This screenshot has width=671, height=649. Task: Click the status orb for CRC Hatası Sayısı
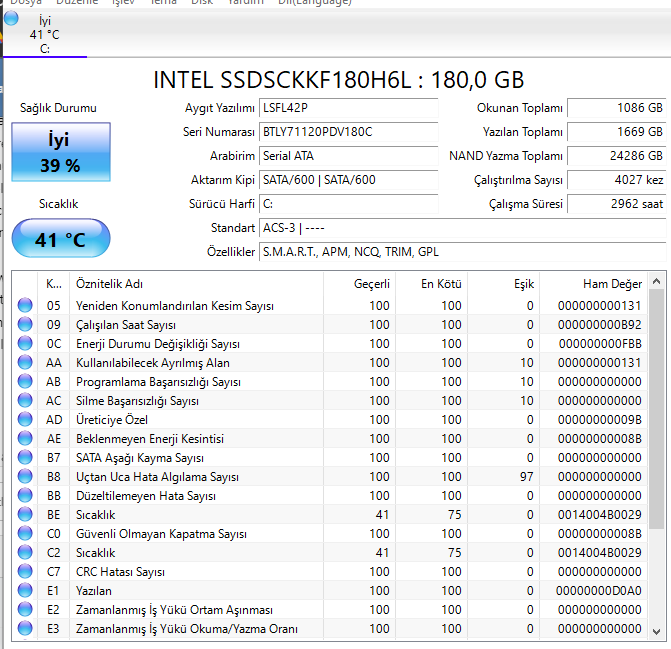point(25,572)
